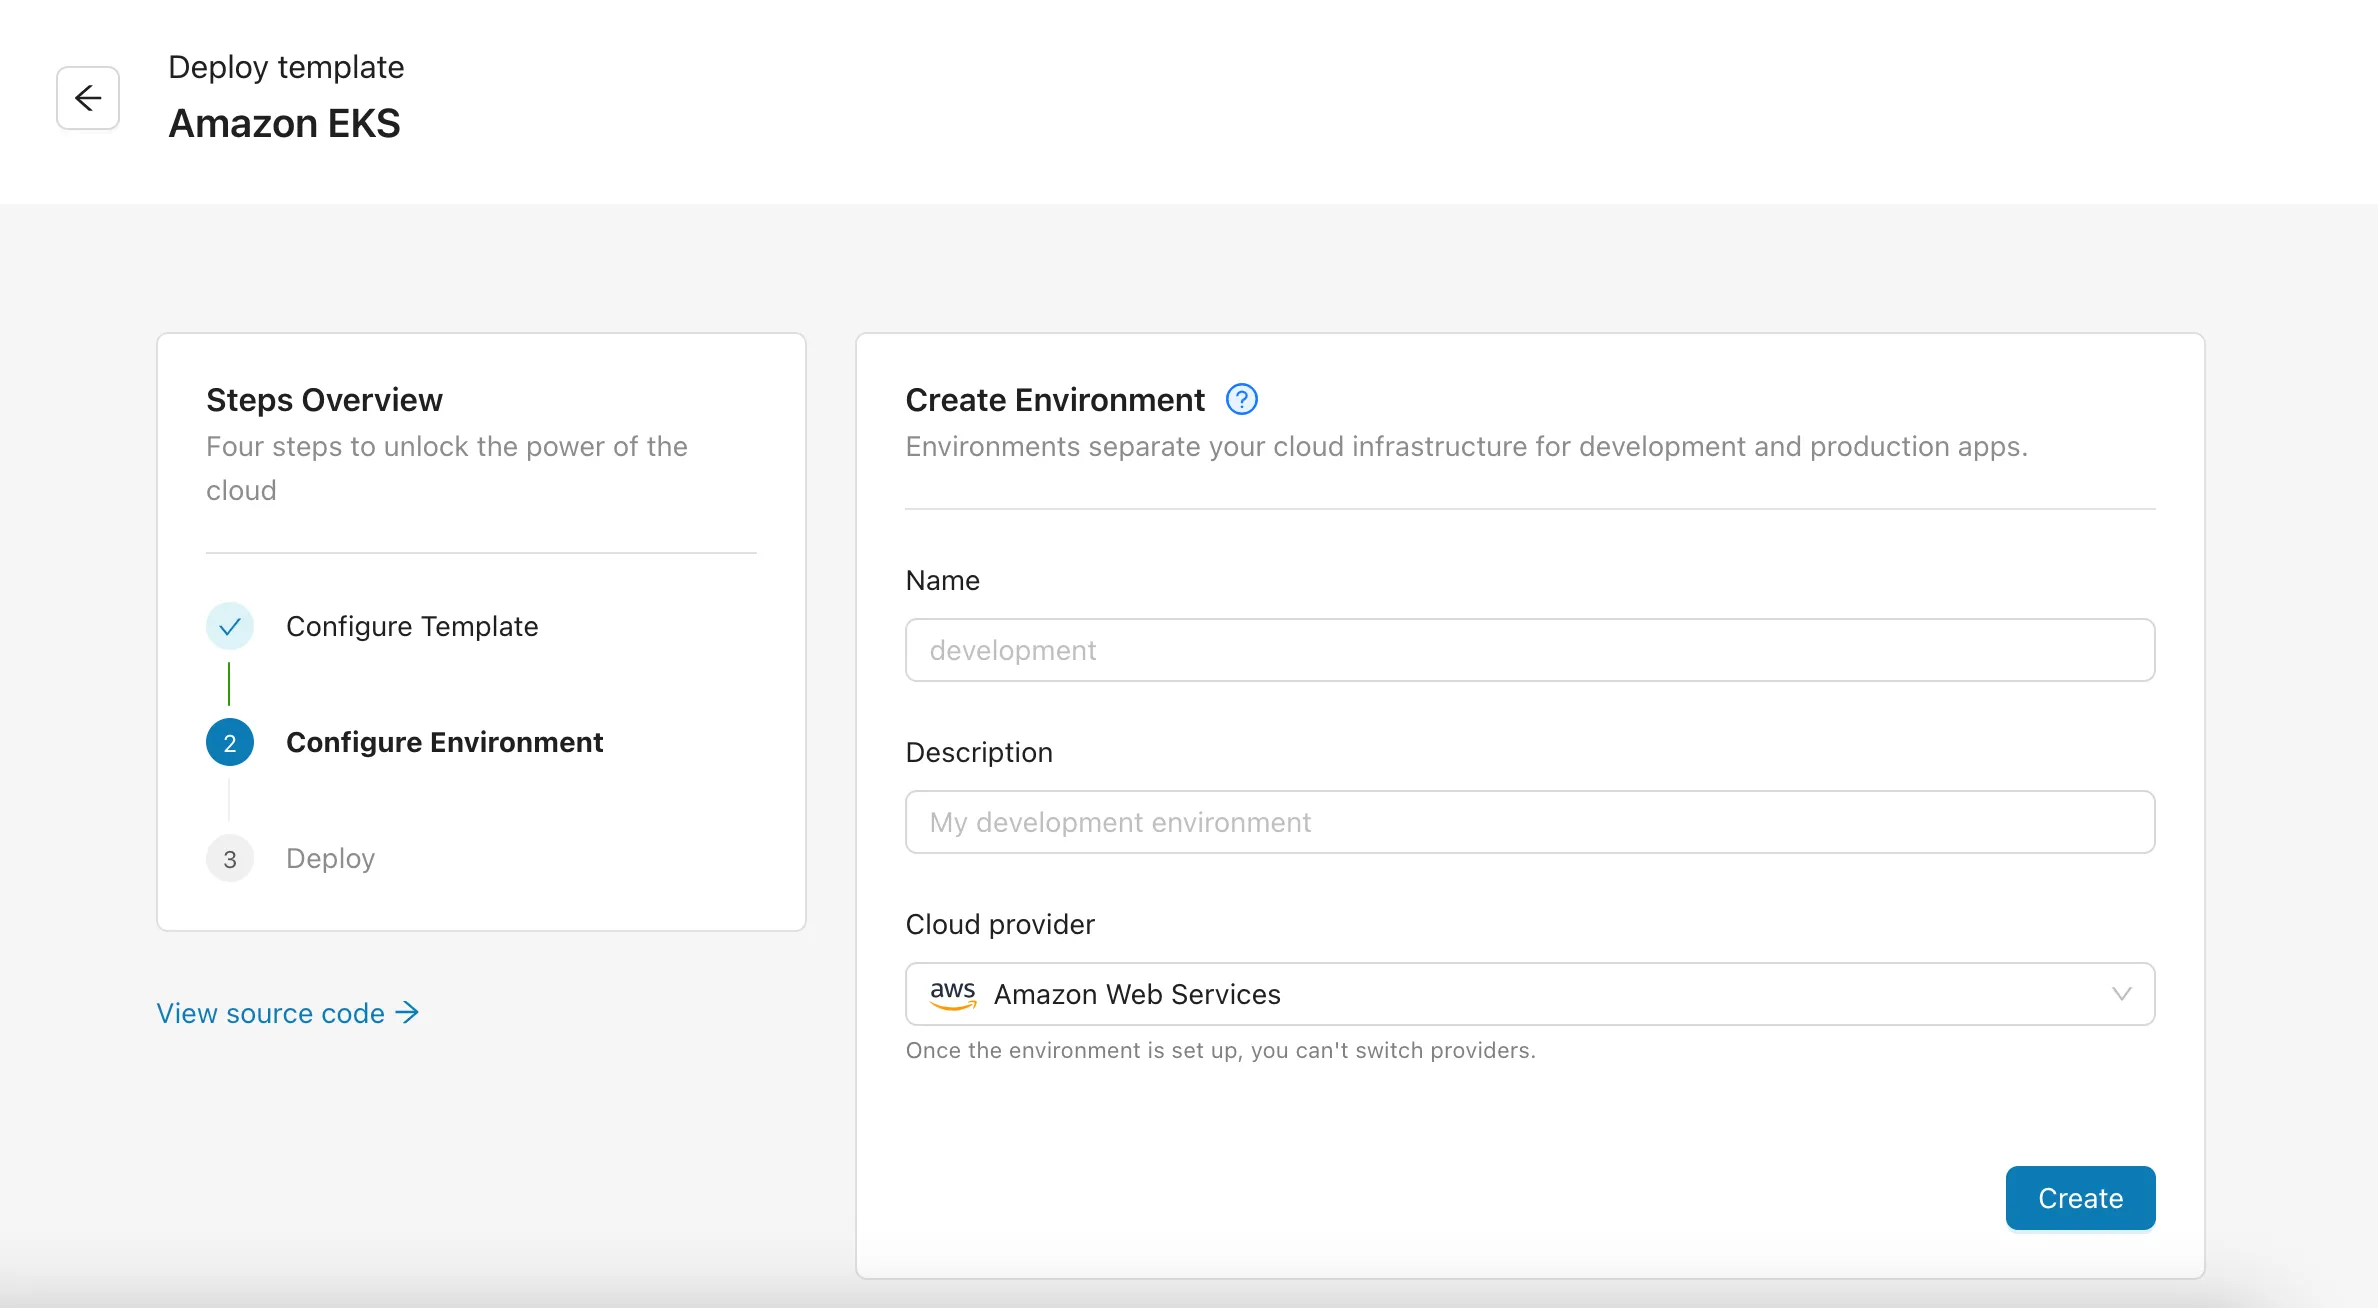
Task: Click the Amazon EKS title
Action: click(x=285, y=124)
